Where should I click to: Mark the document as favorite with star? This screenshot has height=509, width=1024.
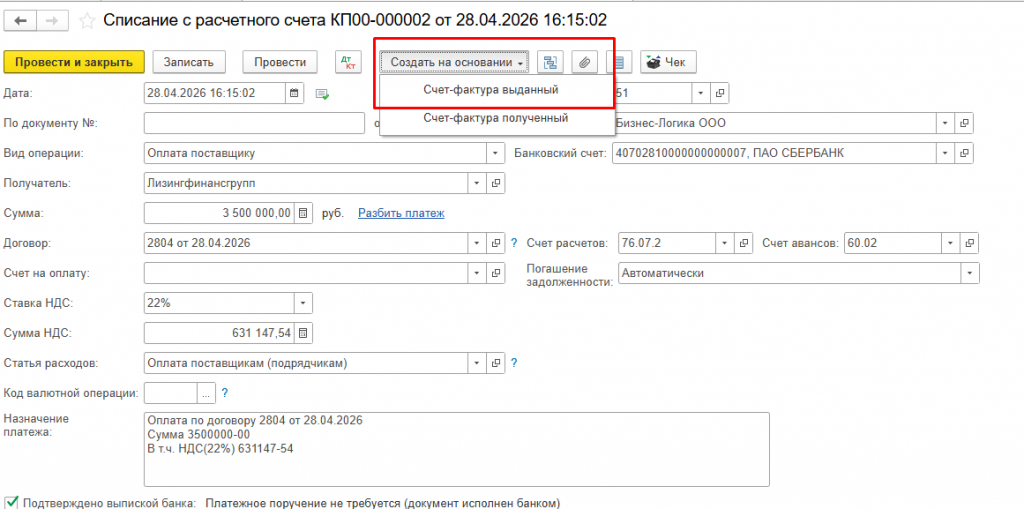pyautogui.click(x=87, y=21)
